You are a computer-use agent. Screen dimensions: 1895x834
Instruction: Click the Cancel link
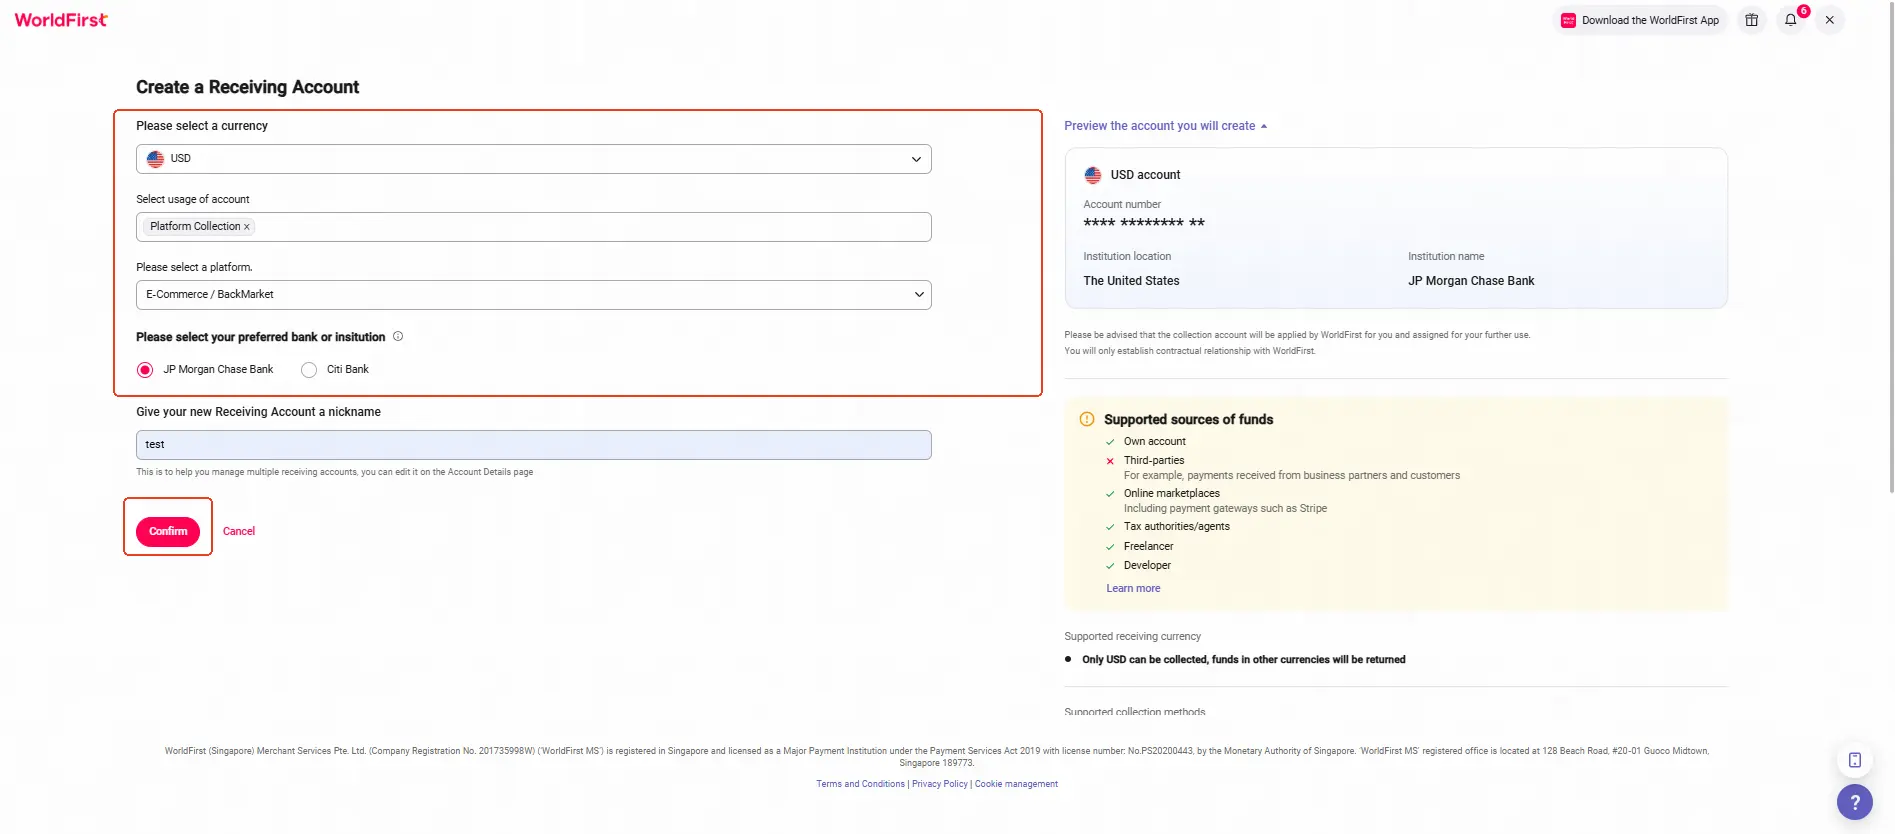coord(239,532)
